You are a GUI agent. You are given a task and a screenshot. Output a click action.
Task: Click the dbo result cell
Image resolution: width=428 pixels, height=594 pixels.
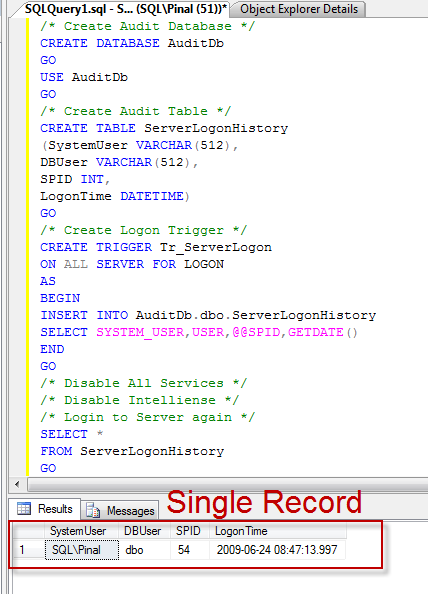(145, 550)
